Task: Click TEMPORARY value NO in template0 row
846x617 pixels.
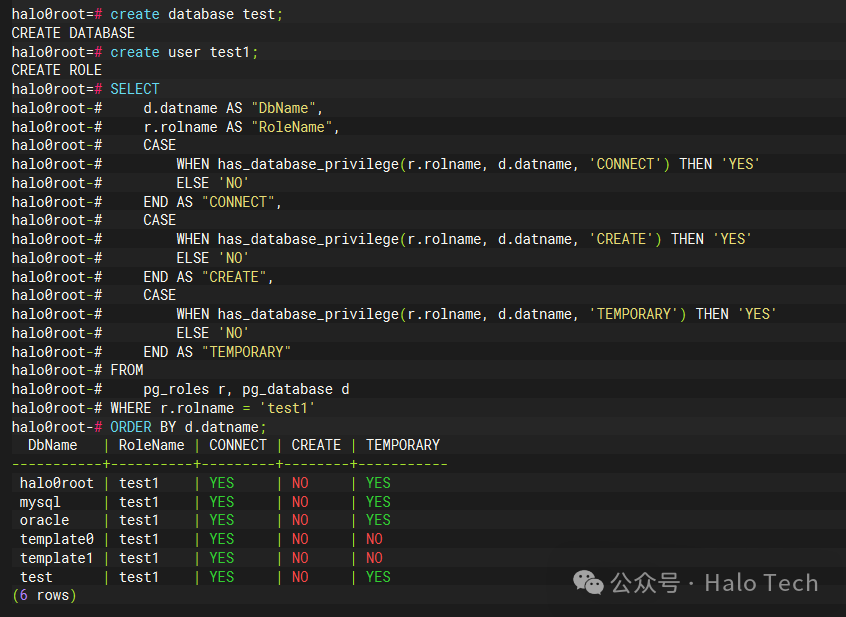Action: click(374, 539)
